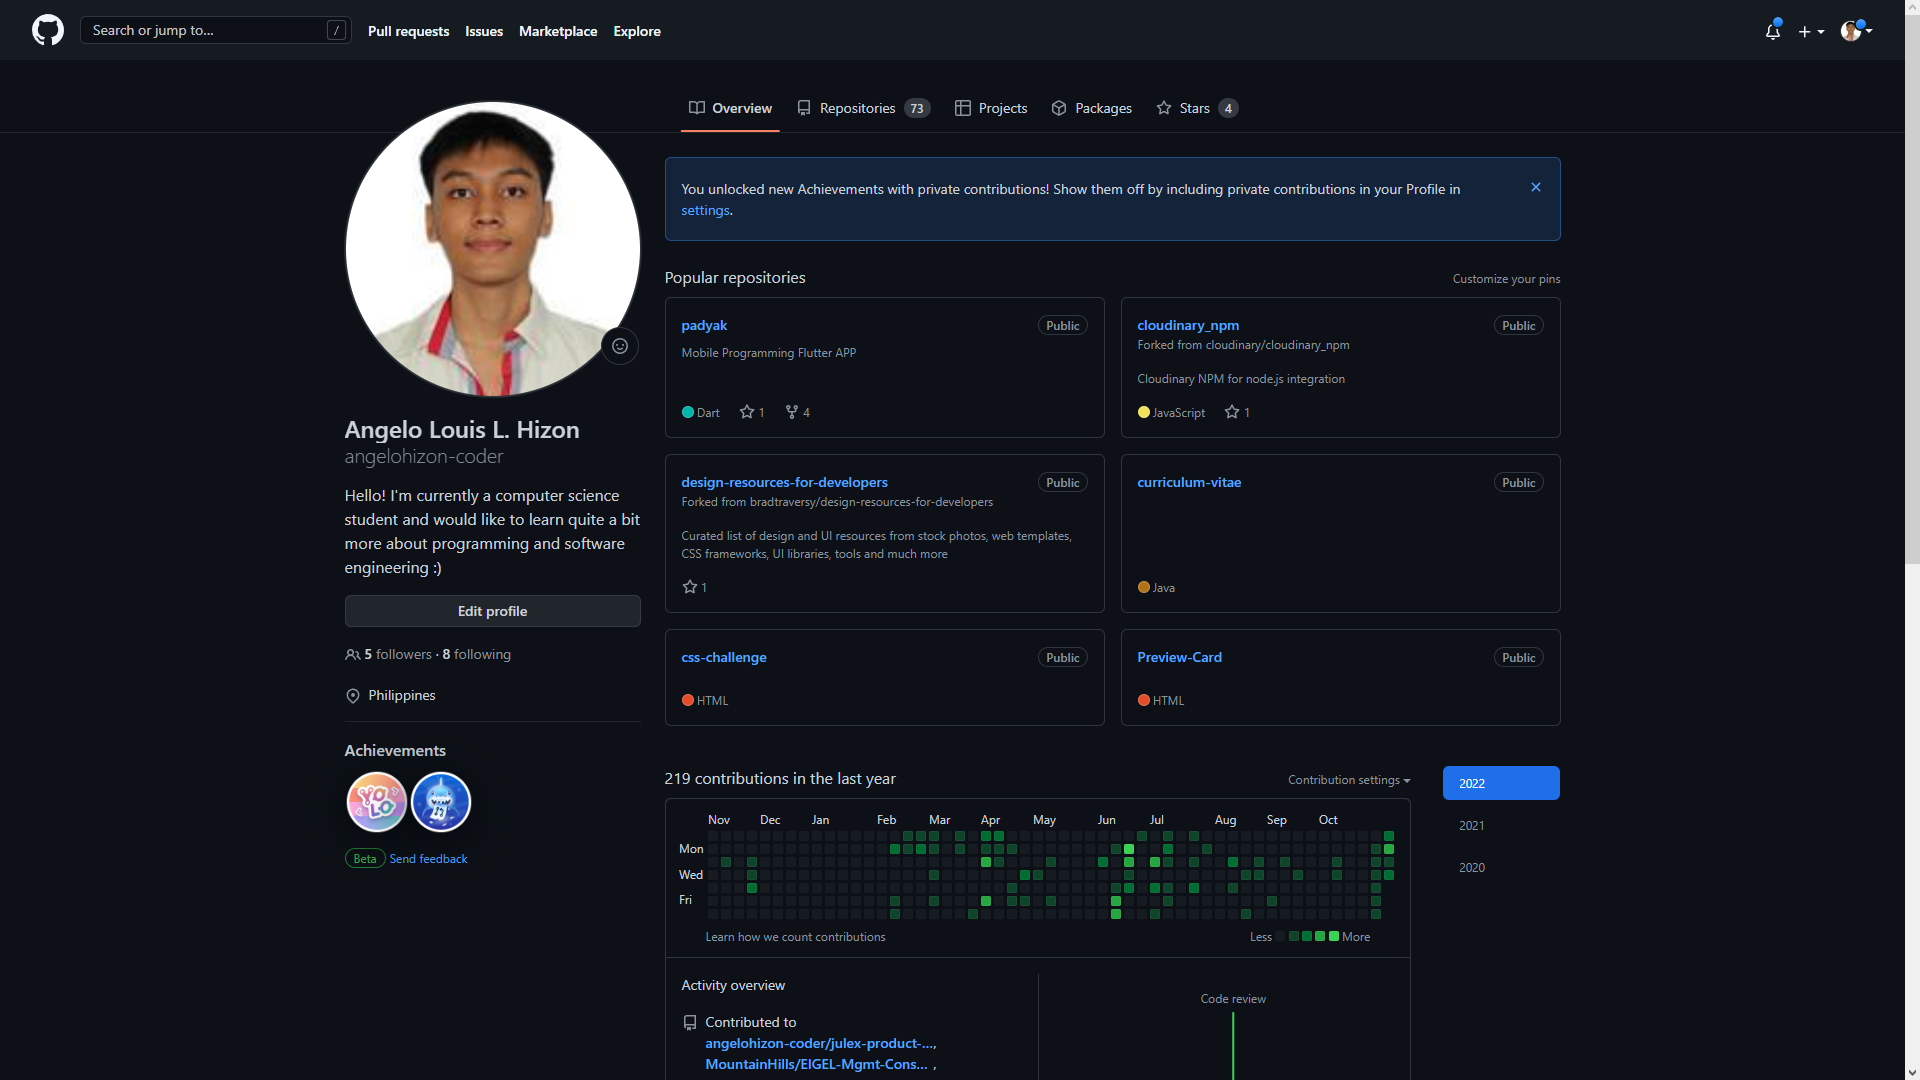Expand Contribution settings dropdown
The height and width of the screenshot is (1080, 1920).
(x=1349, y=780)
